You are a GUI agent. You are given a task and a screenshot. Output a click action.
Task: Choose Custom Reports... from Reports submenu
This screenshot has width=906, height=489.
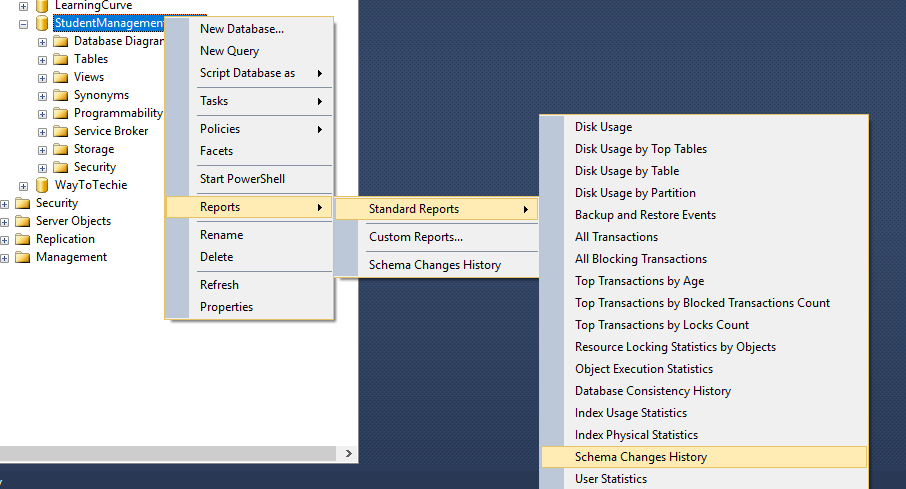(x=415, y=237)
